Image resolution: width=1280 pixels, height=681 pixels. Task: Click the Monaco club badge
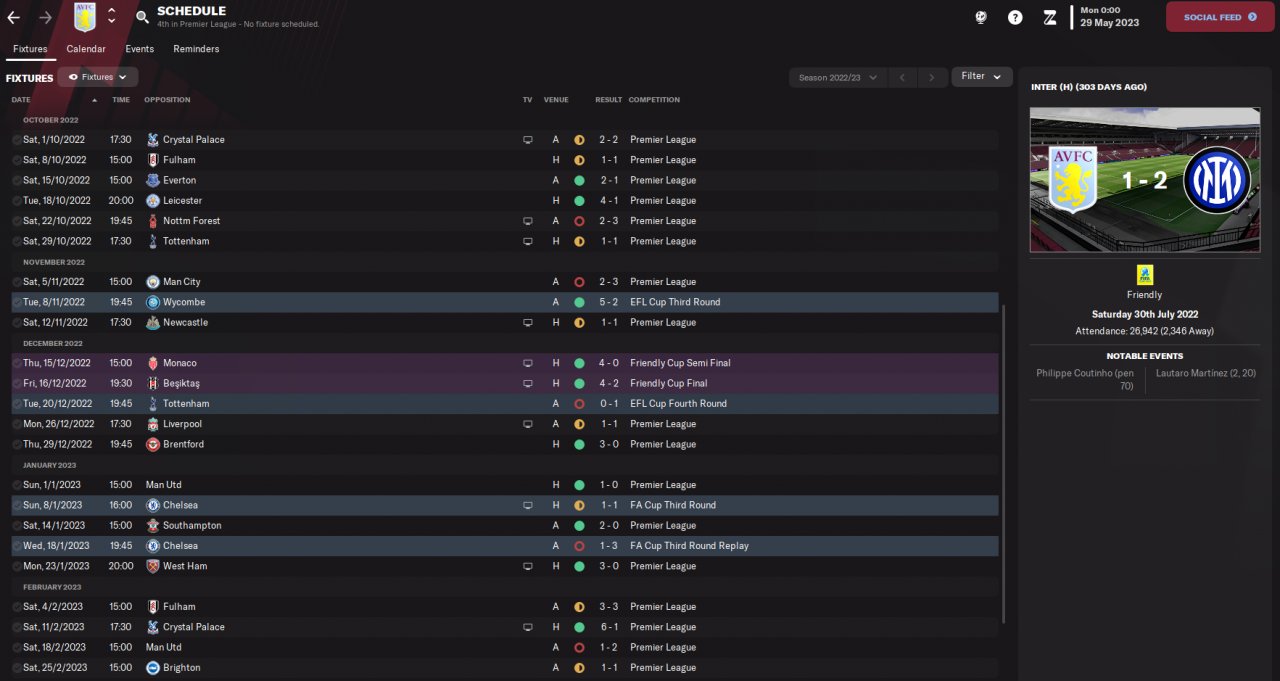pos(153,363)
